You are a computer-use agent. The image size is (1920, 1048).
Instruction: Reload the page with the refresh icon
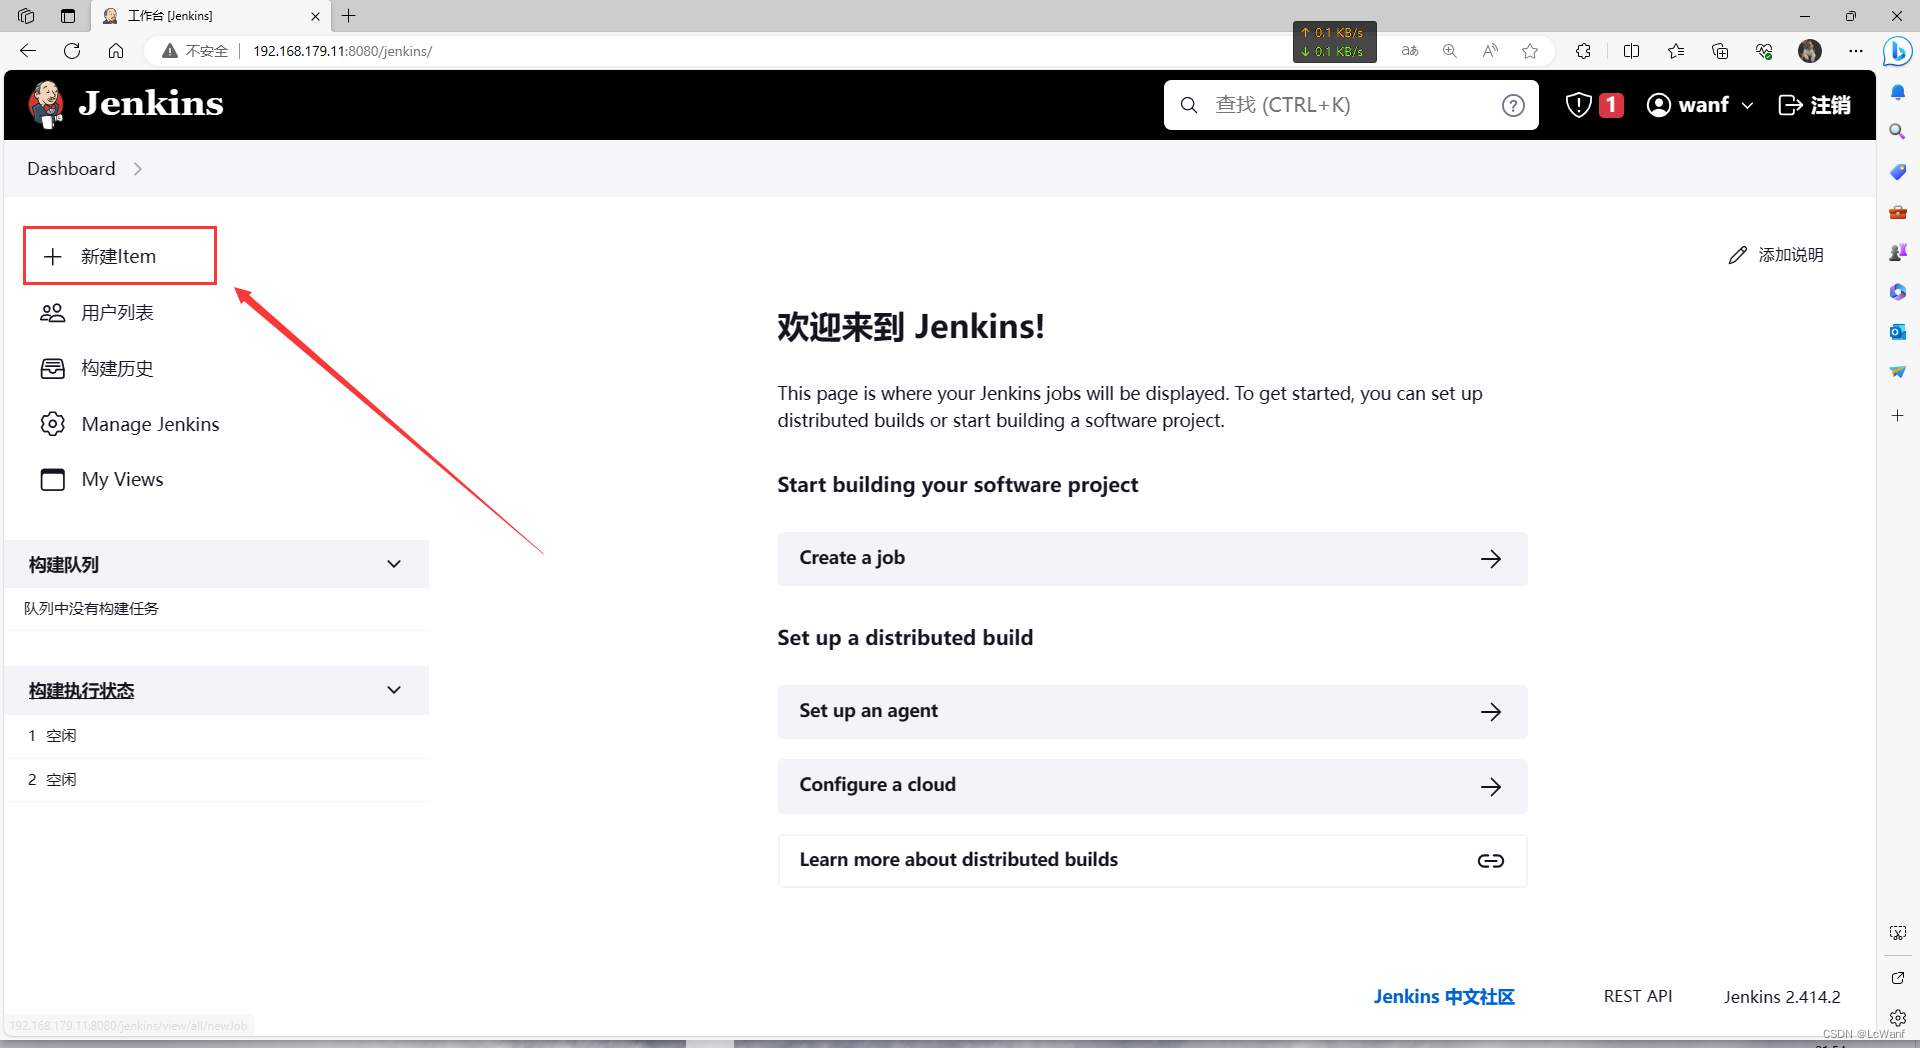[x=72, y=51]
